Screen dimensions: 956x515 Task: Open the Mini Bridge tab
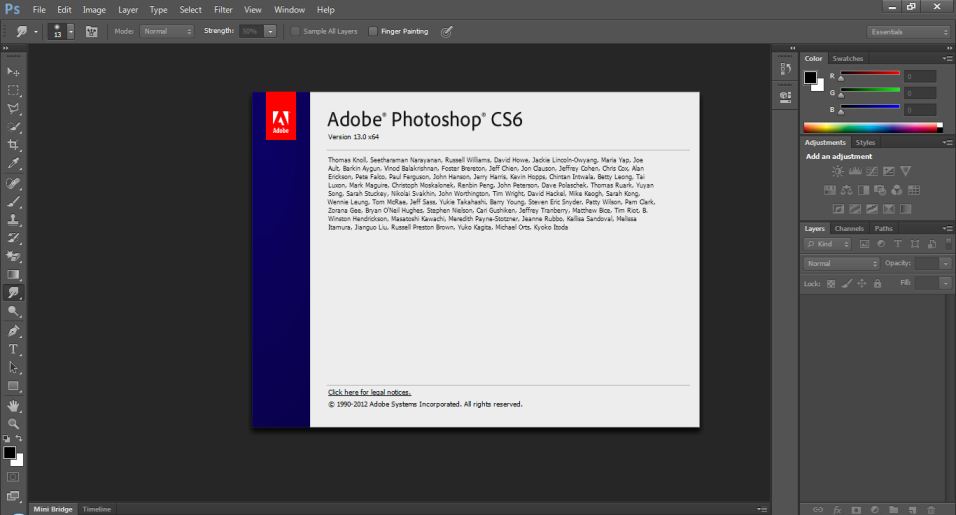click(52, 509)
